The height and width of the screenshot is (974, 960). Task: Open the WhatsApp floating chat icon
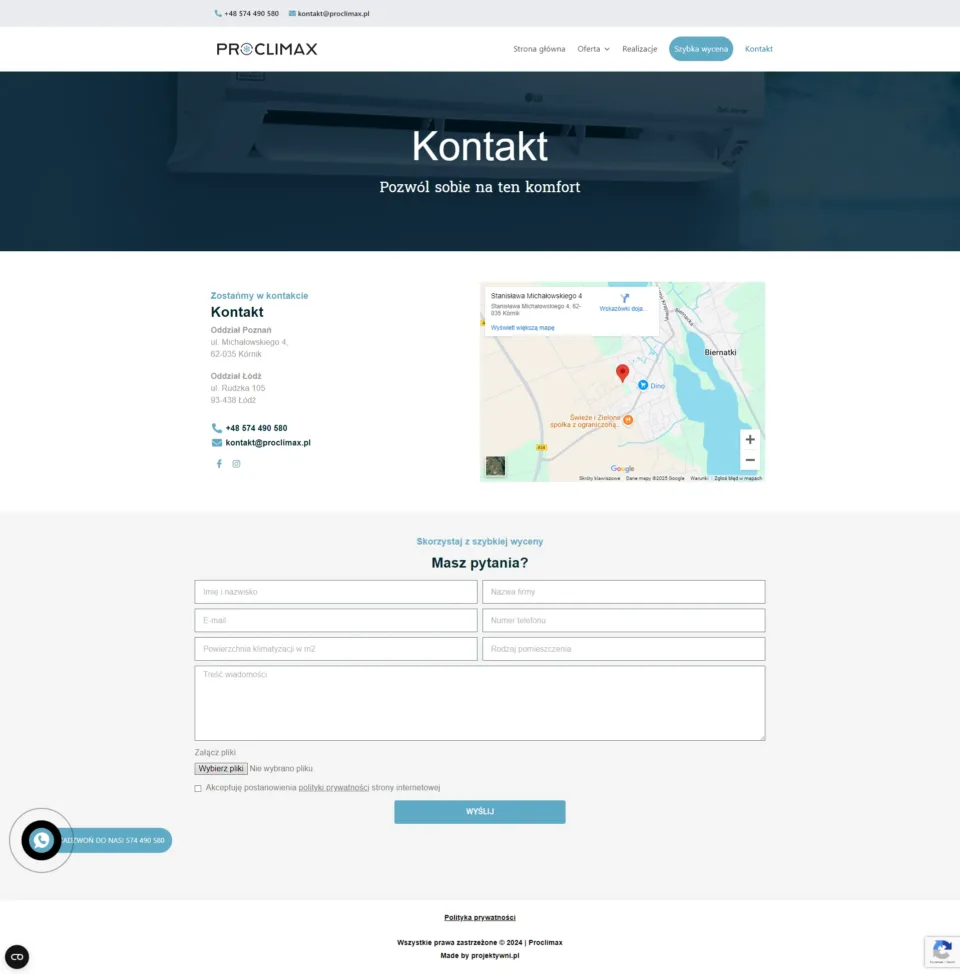pyautogui.click(x=42, y=840)
